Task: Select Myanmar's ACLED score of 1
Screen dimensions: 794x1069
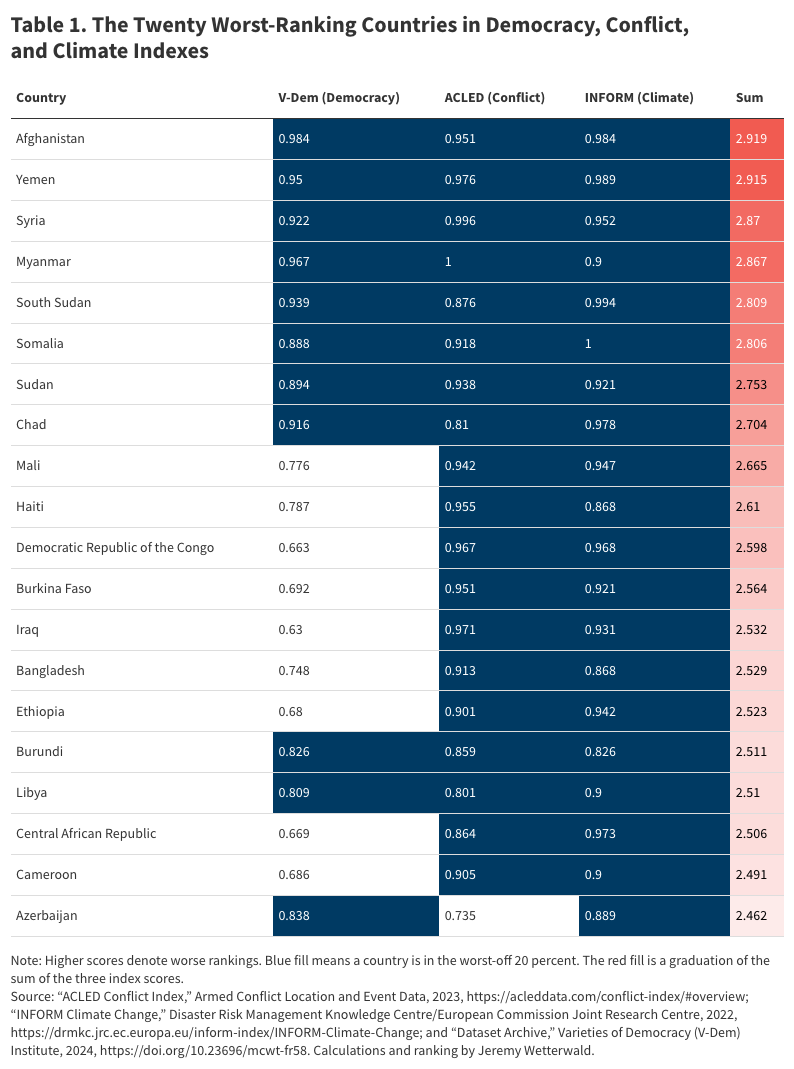Action: [x=448, y=262]
